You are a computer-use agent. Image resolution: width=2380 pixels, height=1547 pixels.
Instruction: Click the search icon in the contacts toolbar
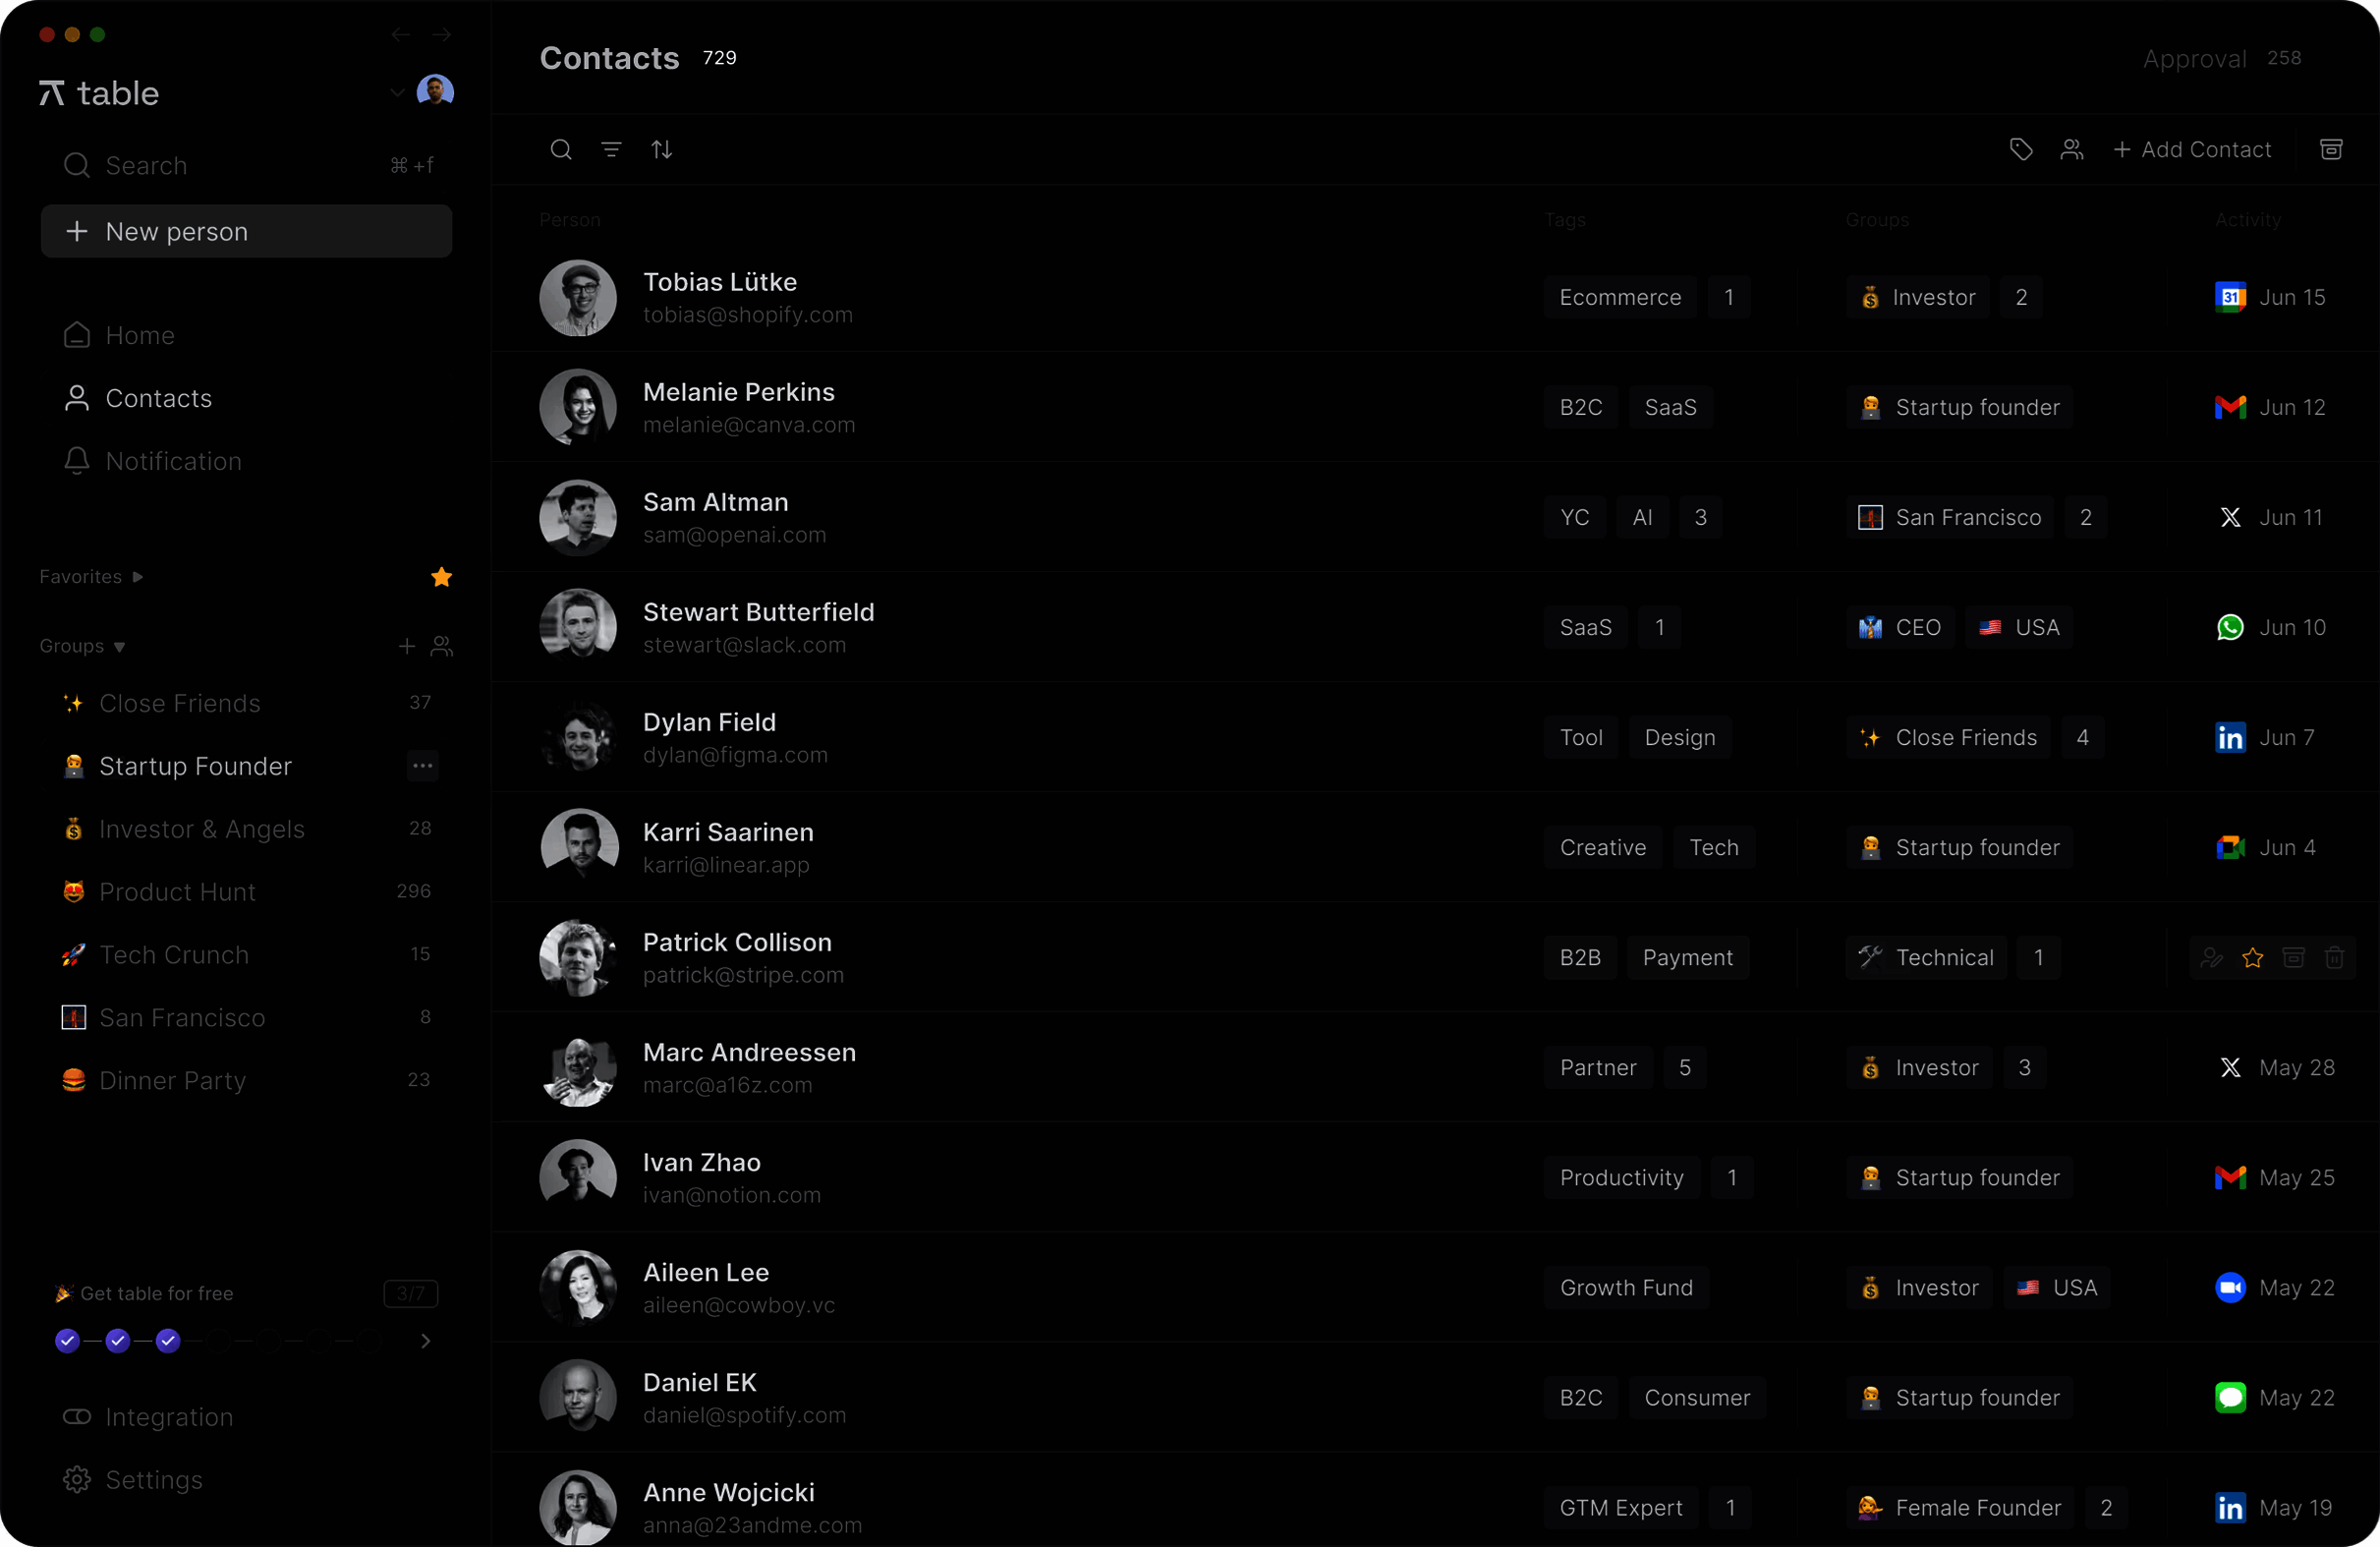point(561,150)
